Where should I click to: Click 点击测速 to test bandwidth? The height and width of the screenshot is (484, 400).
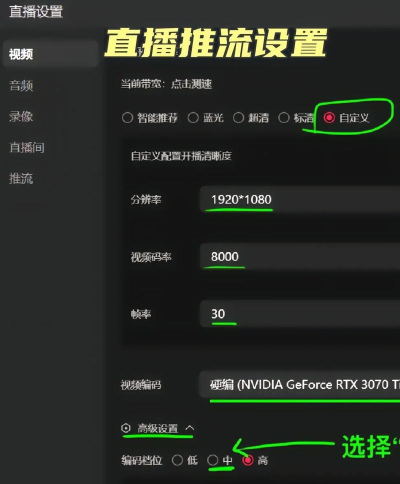point(191,84)
